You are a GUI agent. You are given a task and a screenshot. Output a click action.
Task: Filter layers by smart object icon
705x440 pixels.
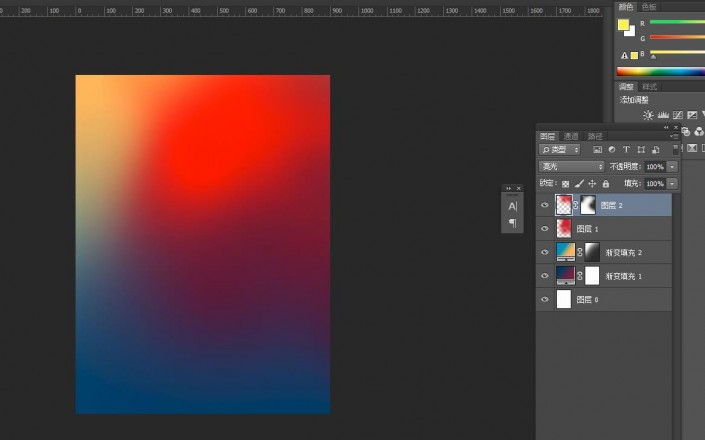(x=656, y=150)
